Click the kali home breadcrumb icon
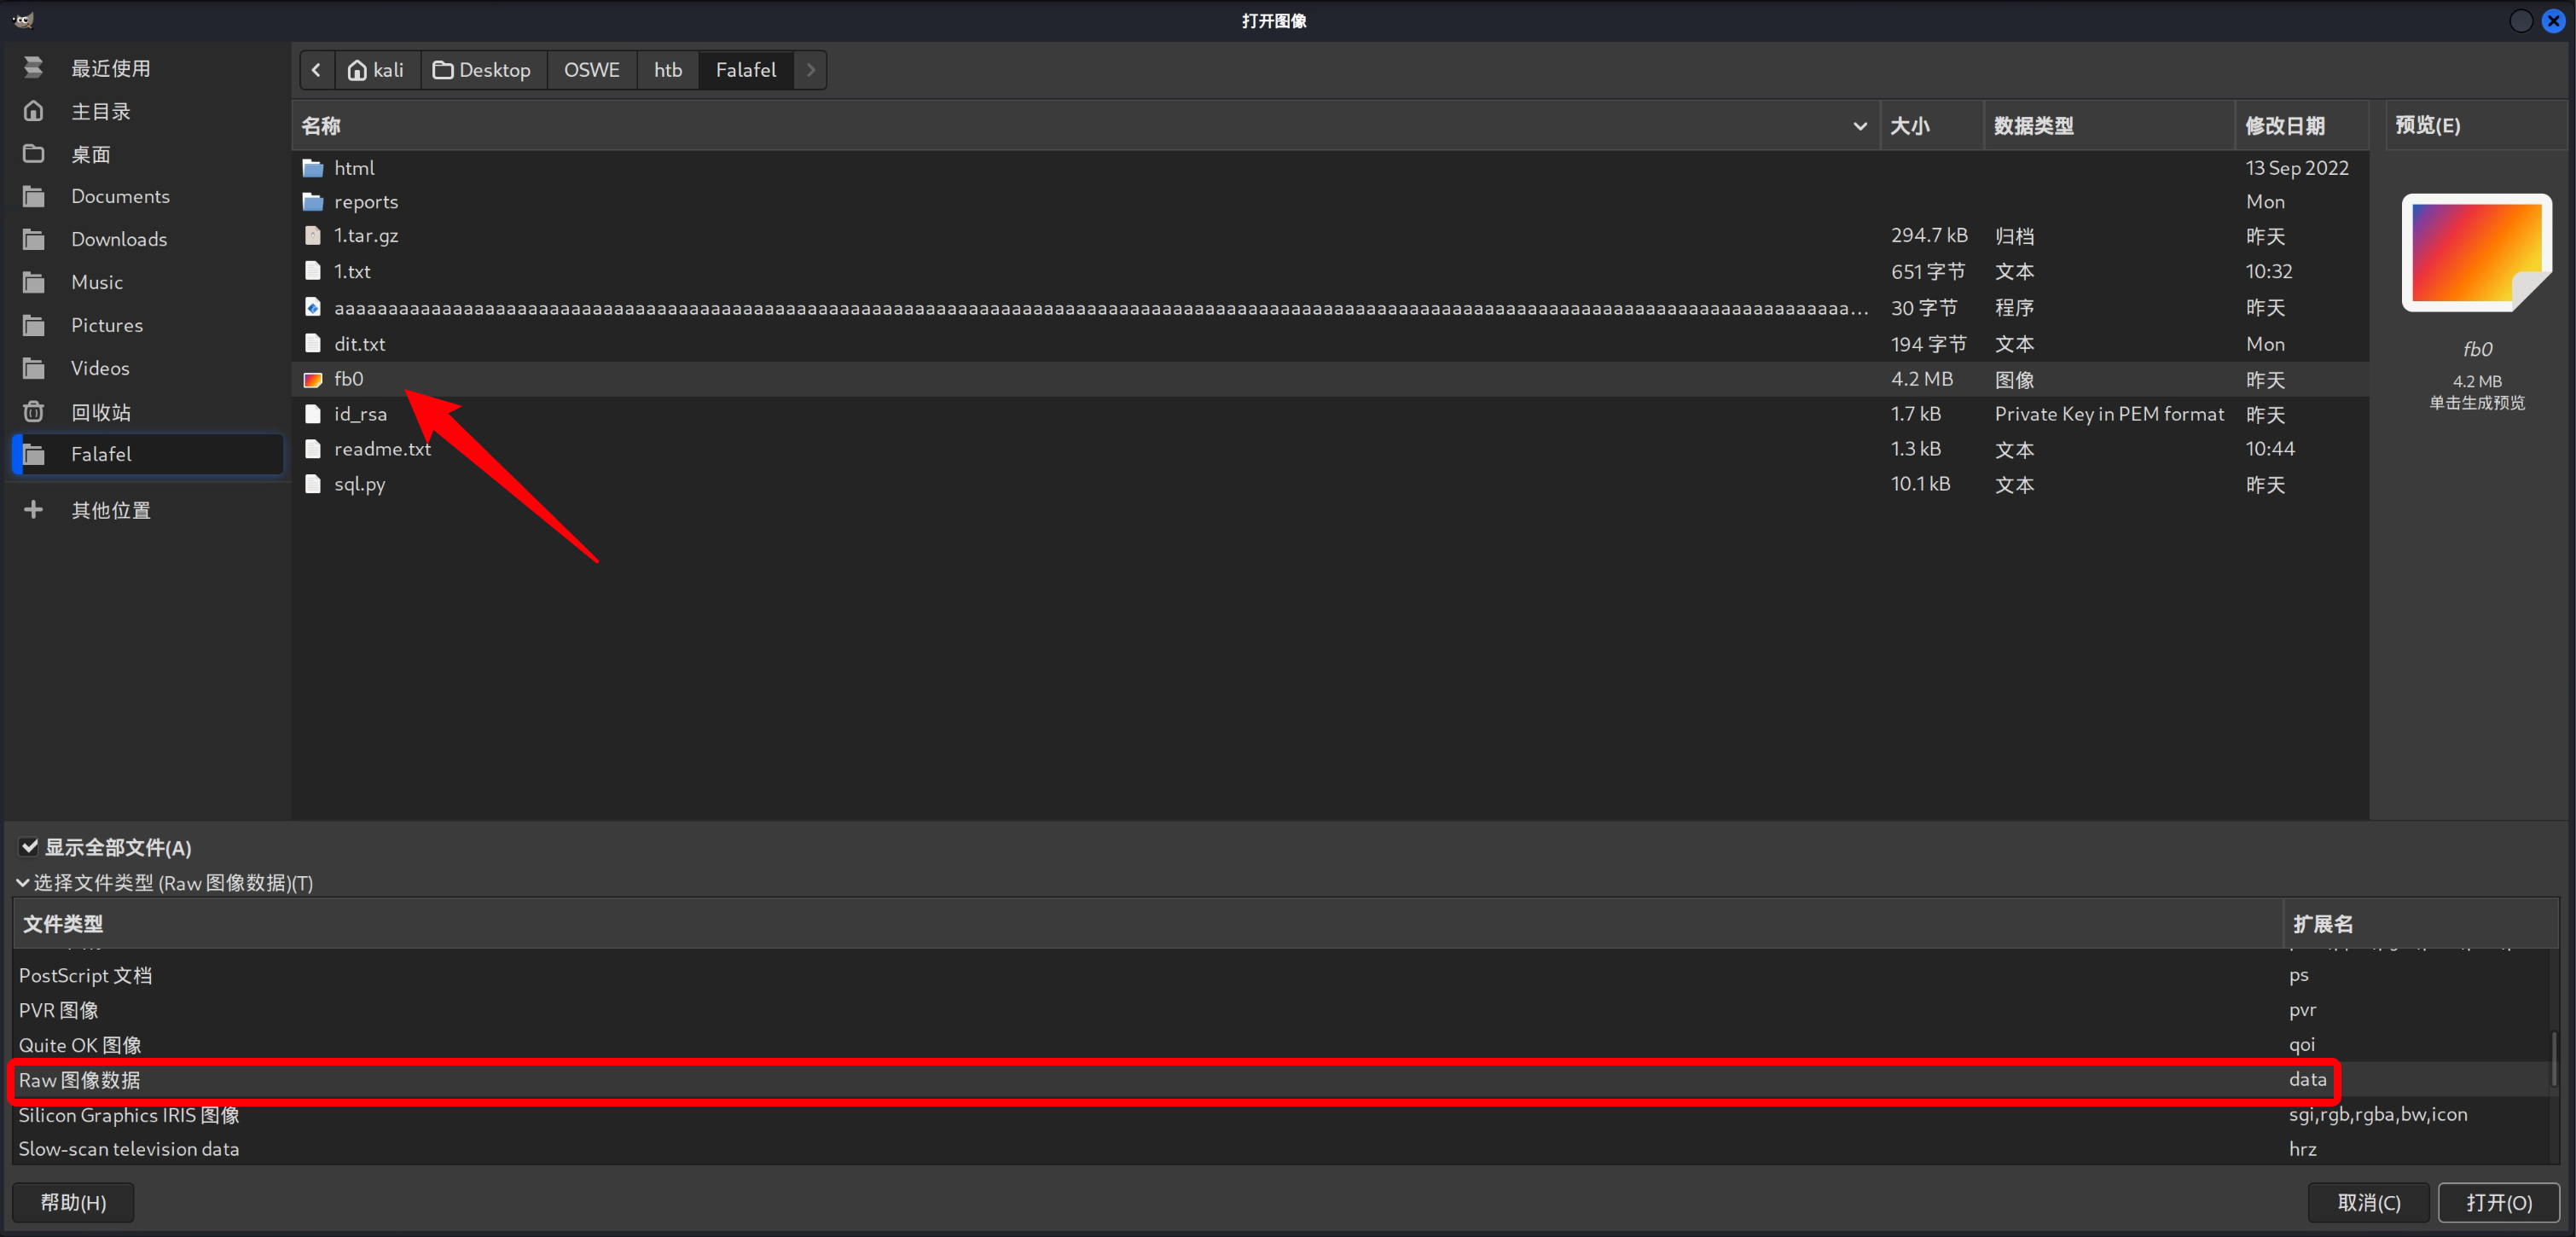This screenshot has width=2576, height=1237. (357, 70)
